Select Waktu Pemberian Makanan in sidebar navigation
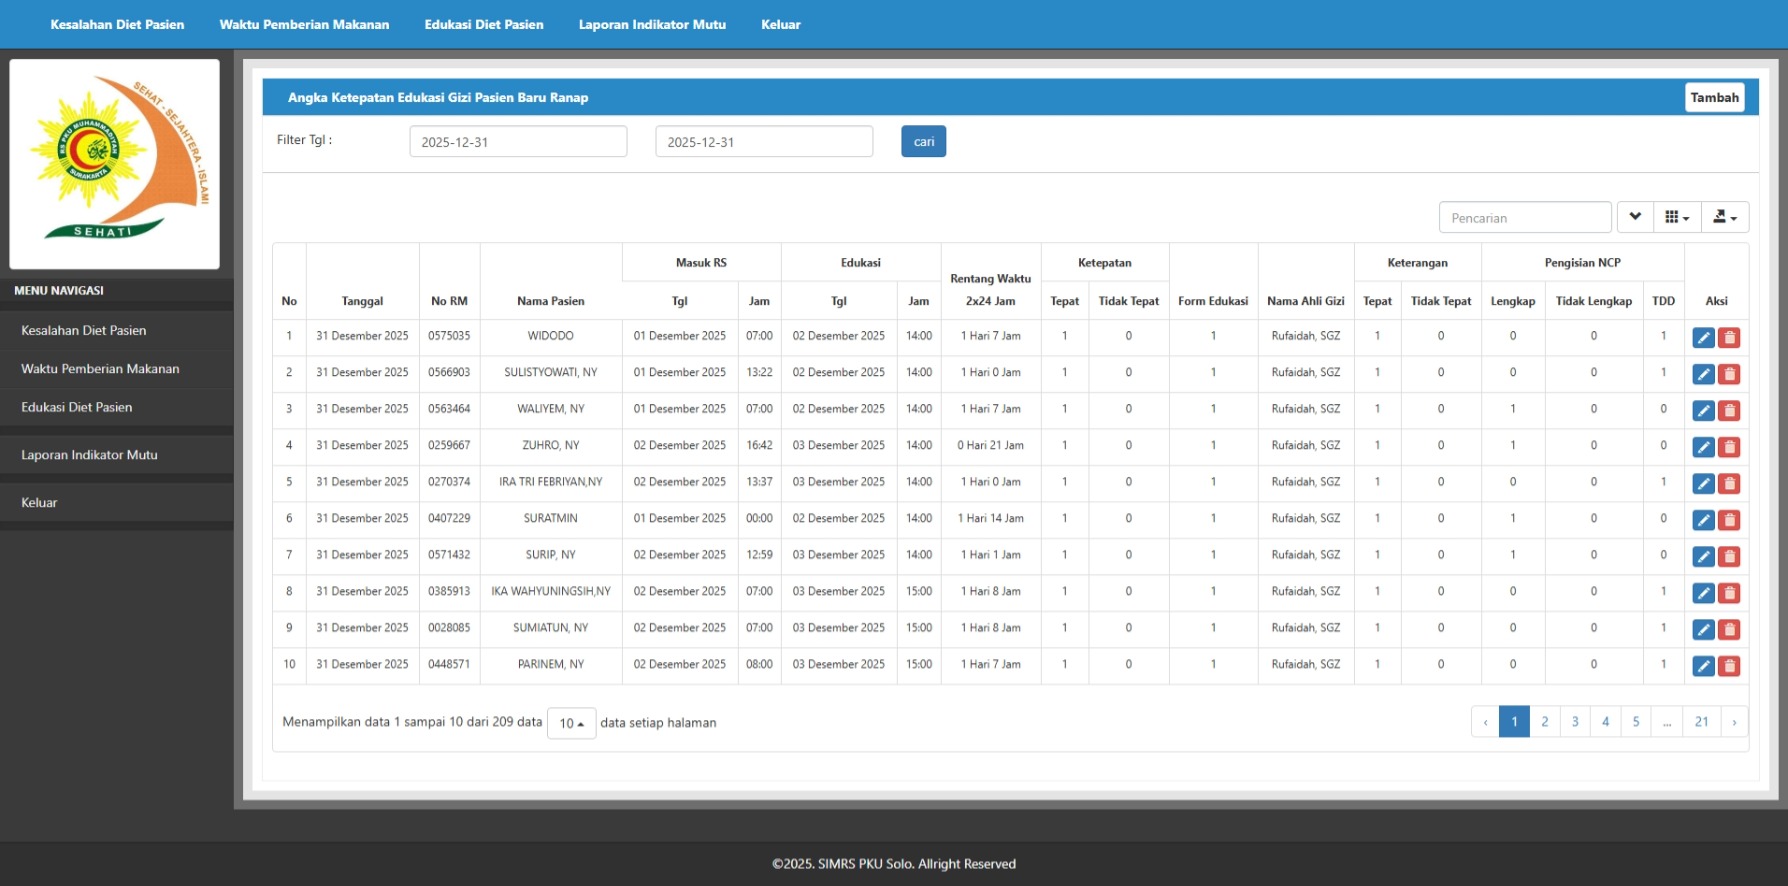Image resolution: width=1788 pixels, height=886 pixels. [116, 369]
